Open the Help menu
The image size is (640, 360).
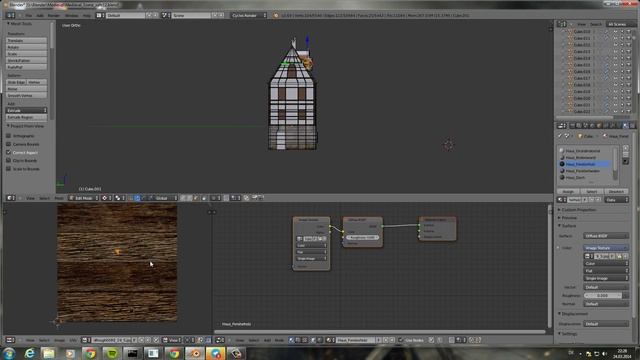tap(87, 16)
